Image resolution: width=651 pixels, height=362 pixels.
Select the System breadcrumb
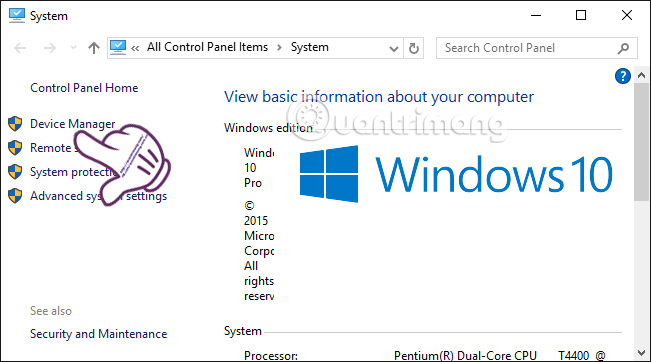(310, 47)
